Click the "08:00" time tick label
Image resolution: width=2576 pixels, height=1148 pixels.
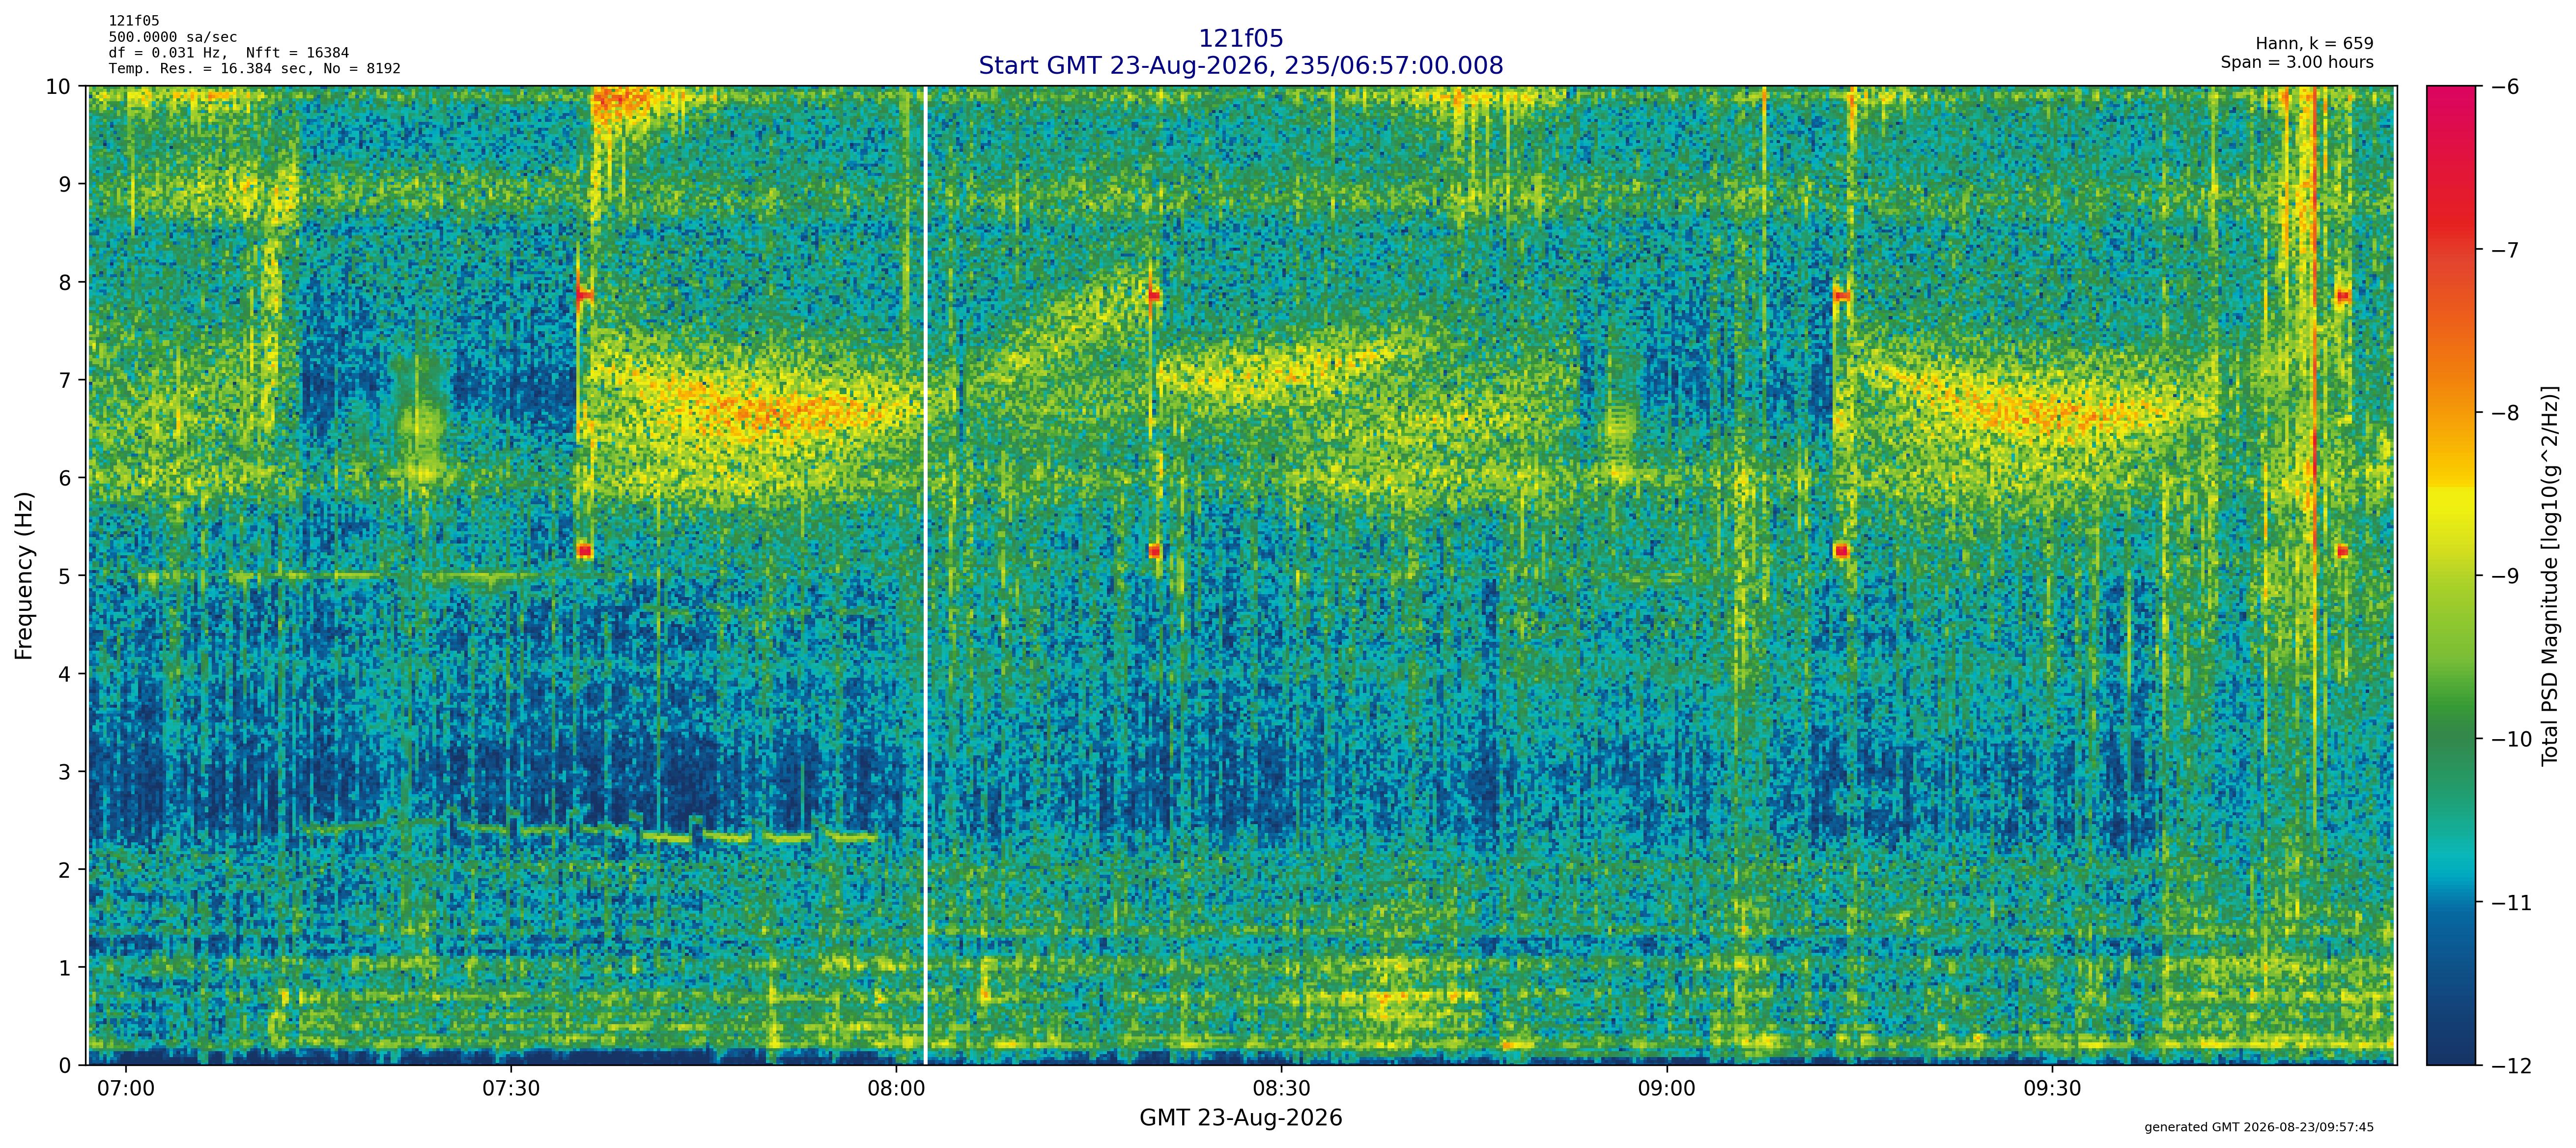pyautogui.click(x=896, y=1088)
